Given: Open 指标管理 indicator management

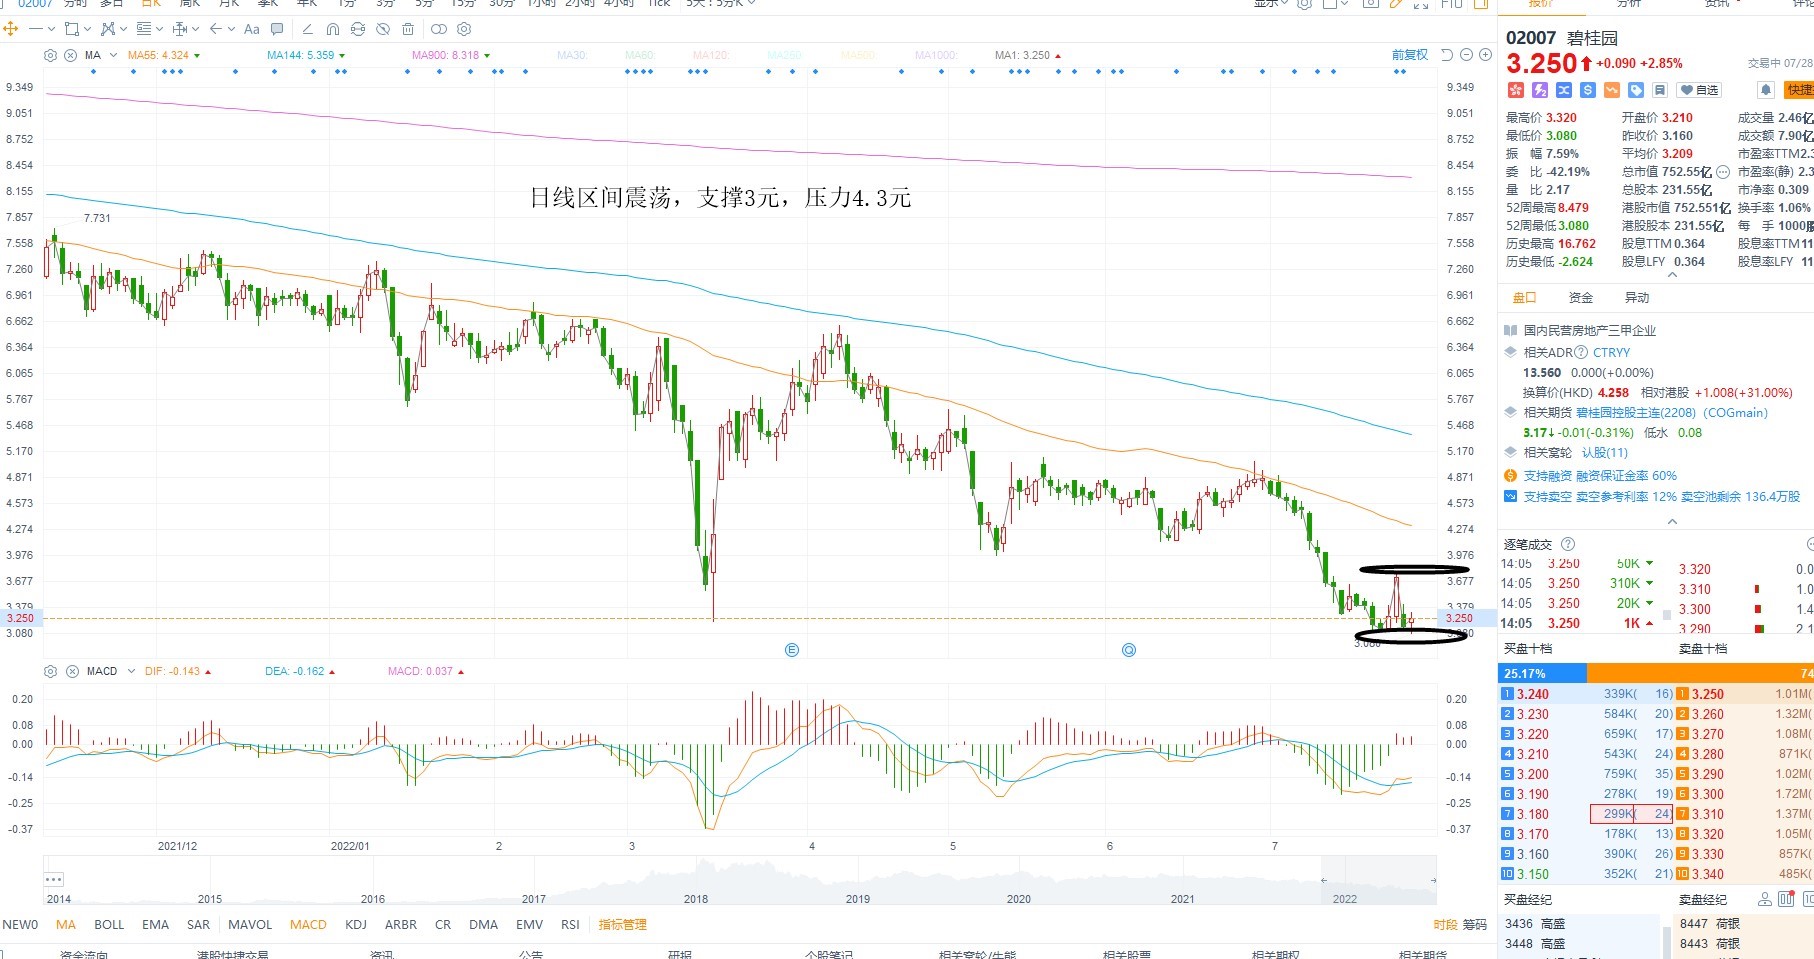Looking at the screenshot, I should pyautogui.click(x=622, y=925).
